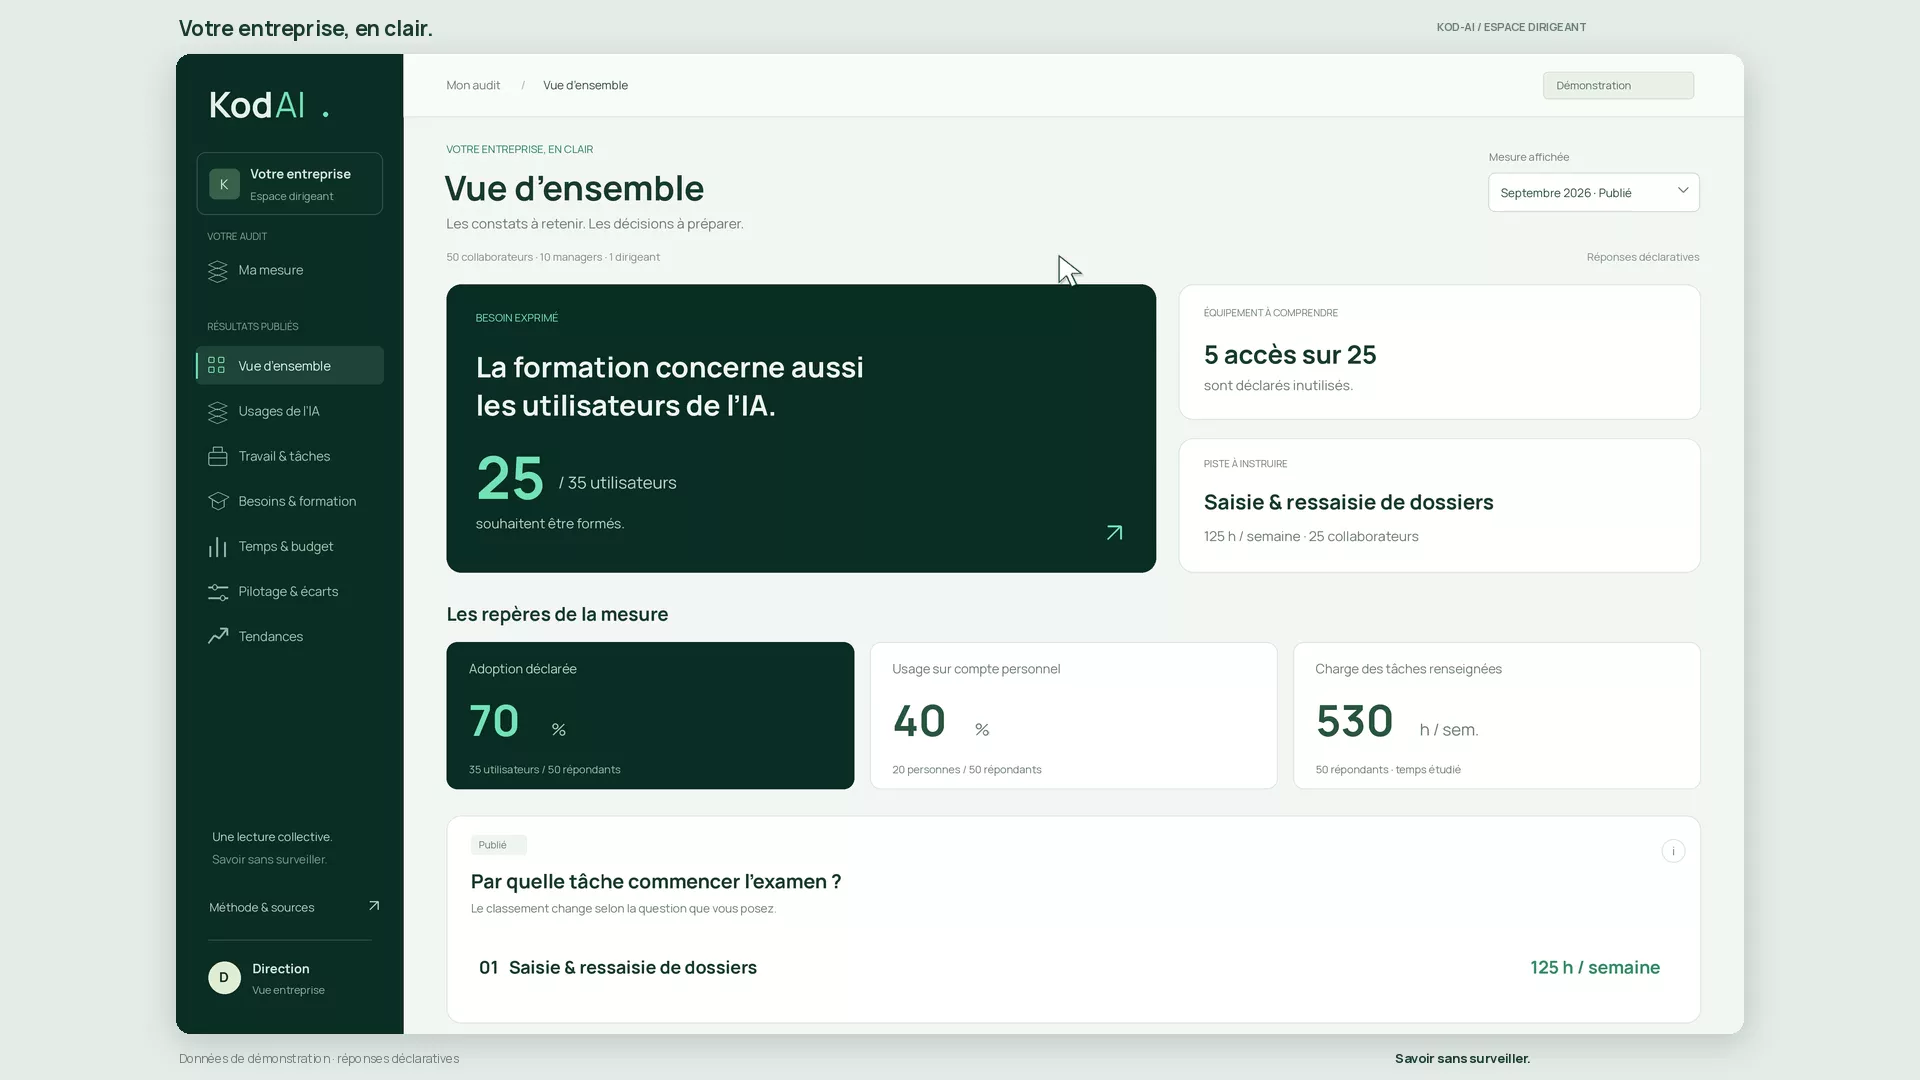Click the Usages de l'IA stack icon
This screenshot has height=1080, width=1920.
pyautogui.click(x=217, y=412)
